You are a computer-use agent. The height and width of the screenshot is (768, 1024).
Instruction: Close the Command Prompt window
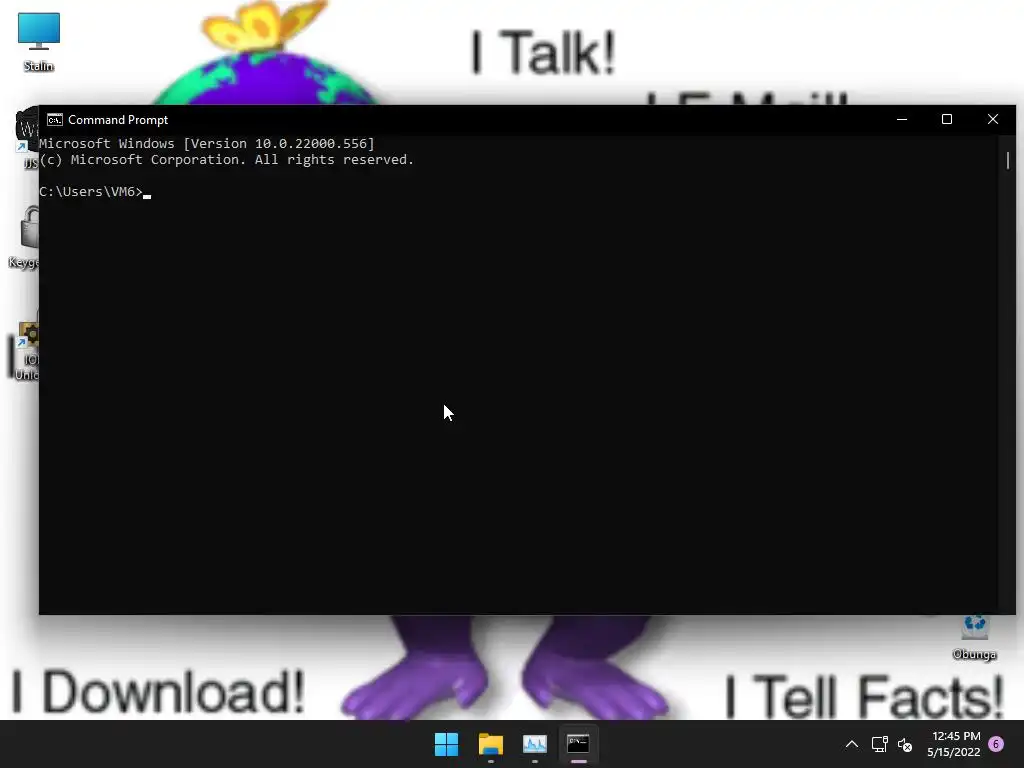[x=993, y=120]
